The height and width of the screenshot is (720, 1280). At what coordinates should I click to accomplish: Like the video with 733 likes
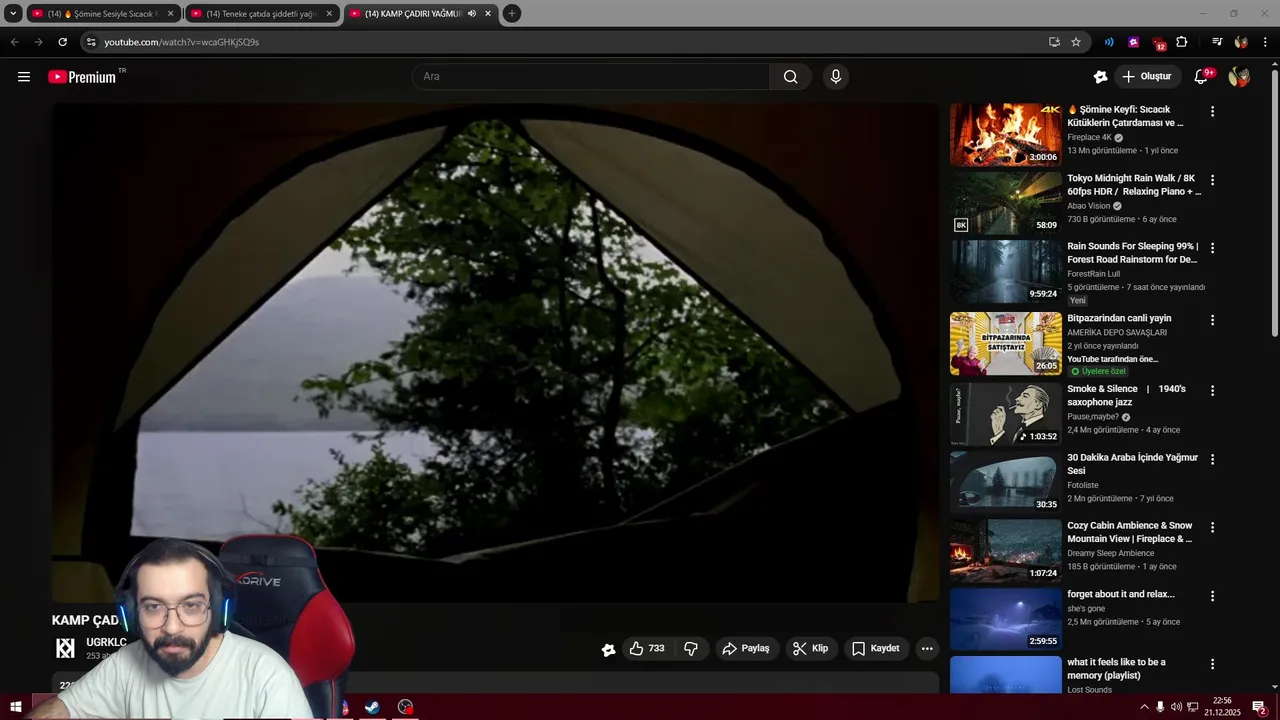pyautogui.click(x=647, y=649)
